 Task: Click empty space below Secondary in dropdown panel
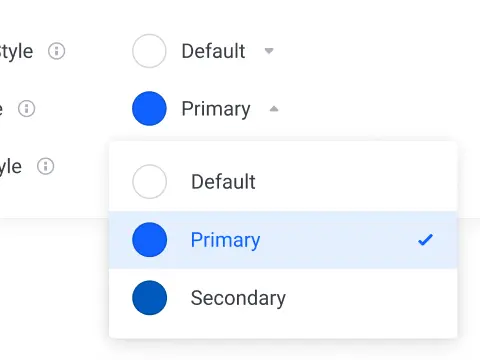point(283,332)
